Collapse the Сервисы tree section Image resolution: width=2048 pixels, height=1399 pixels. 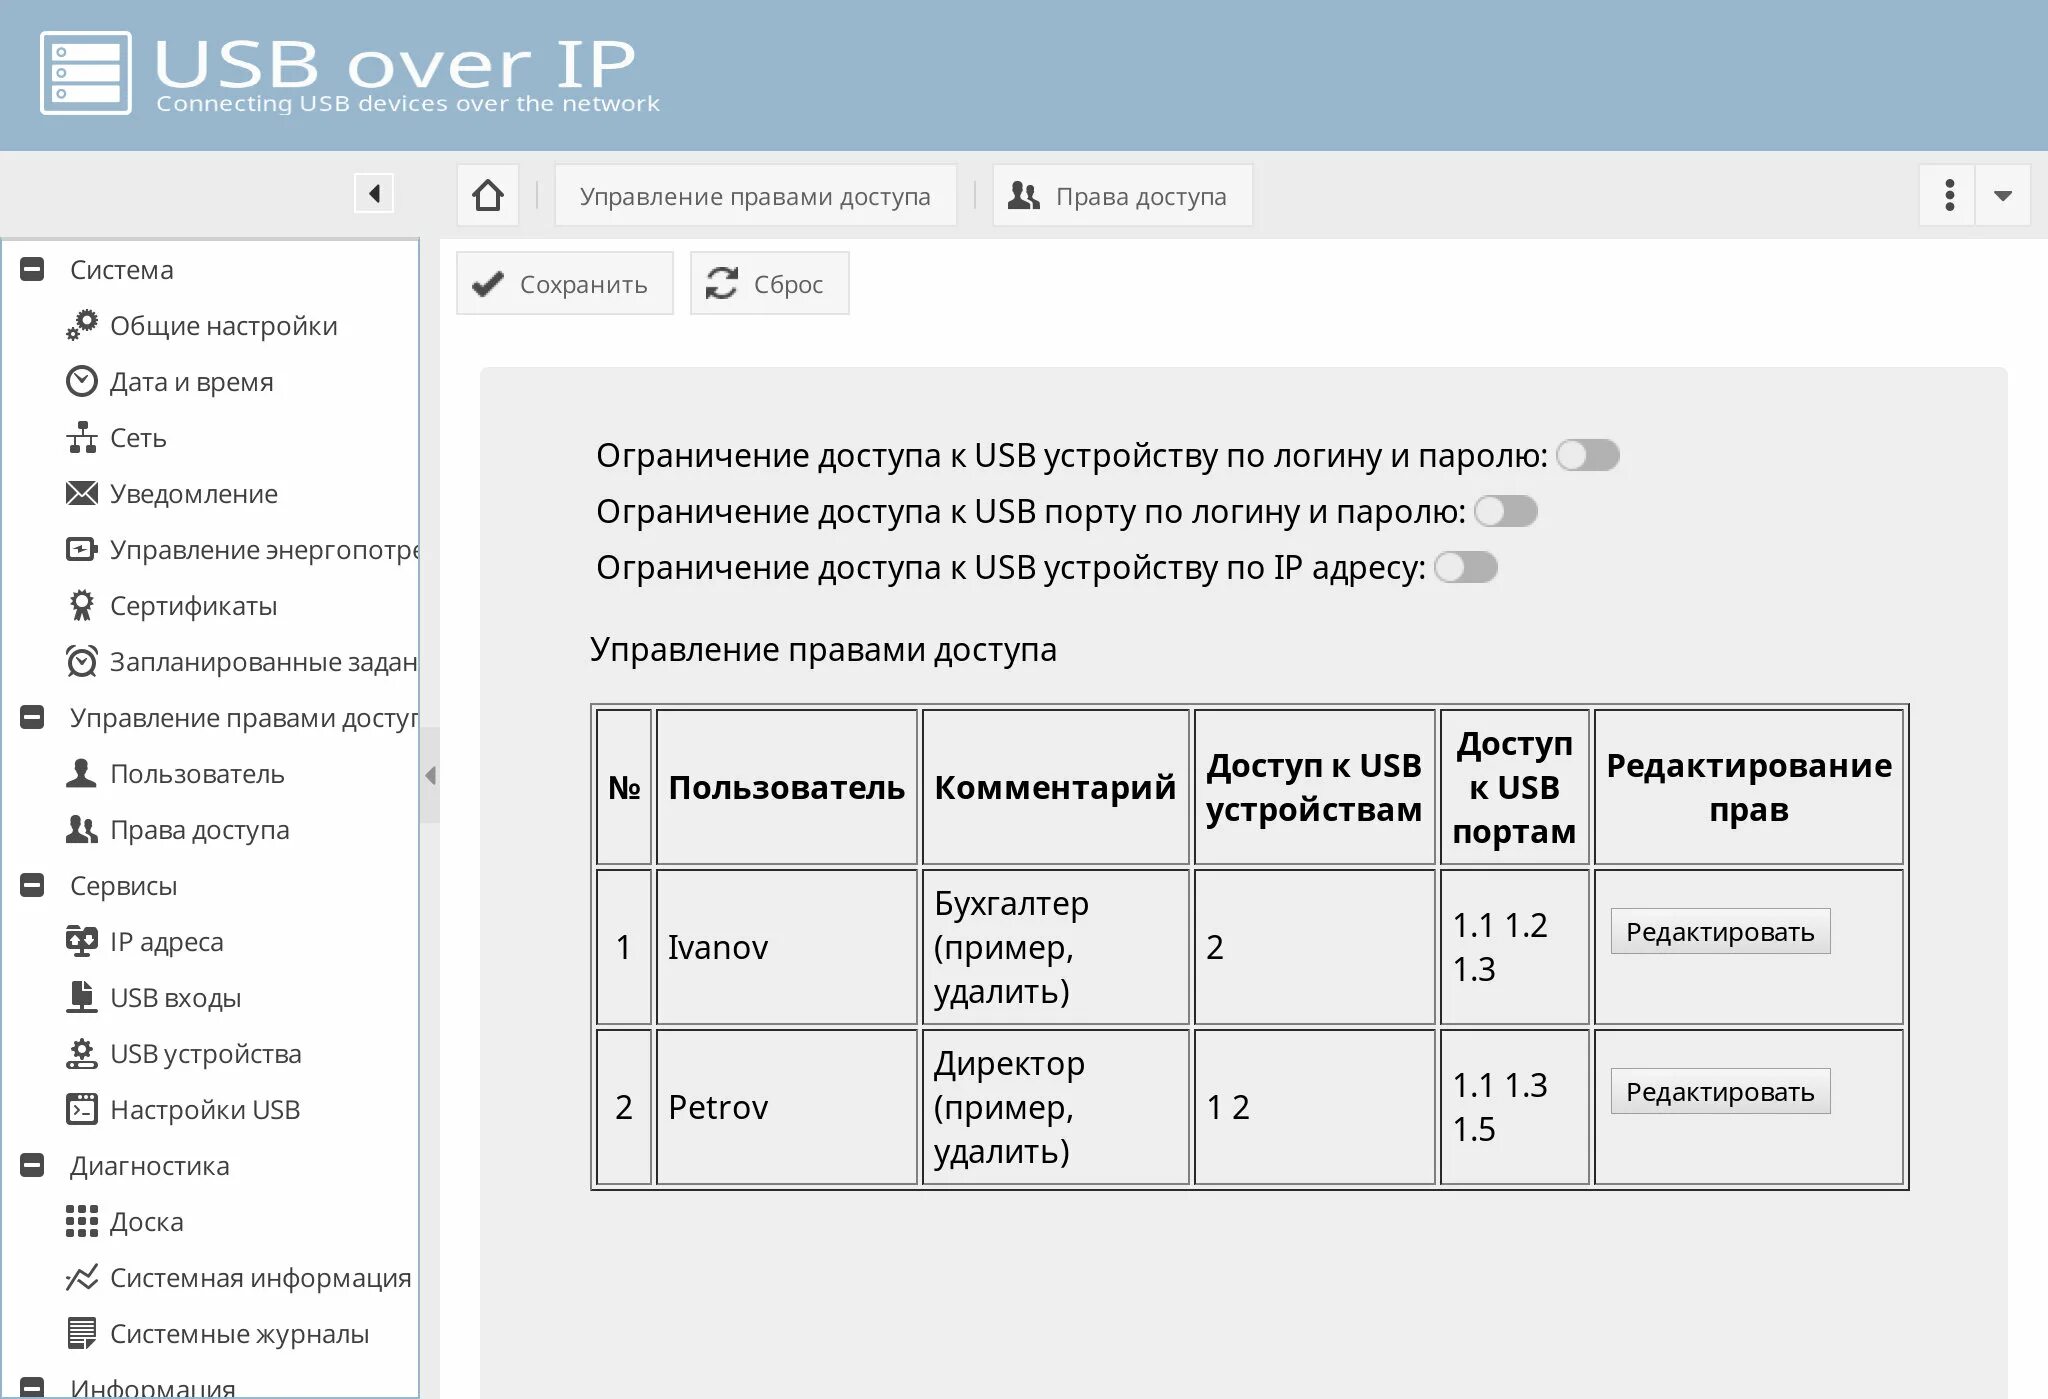tap(33, 884)
